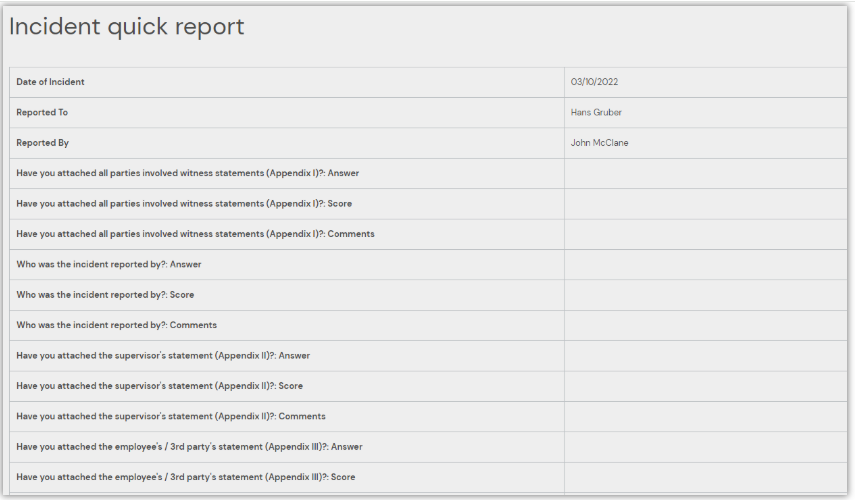
Task: Click empty value cell for witness statements Answer
Action: tap(705, 173)
